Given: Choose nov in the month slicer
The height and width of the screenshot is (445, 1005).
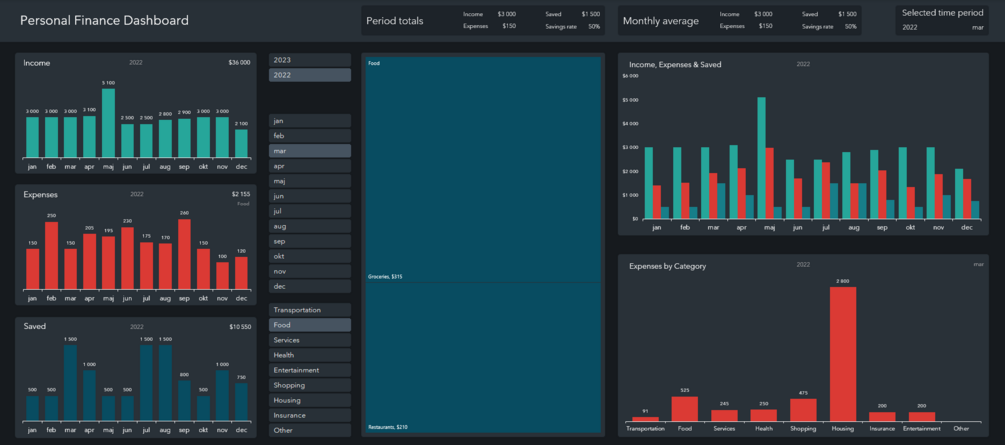Looking at the screenshot, I should [310, 271].
